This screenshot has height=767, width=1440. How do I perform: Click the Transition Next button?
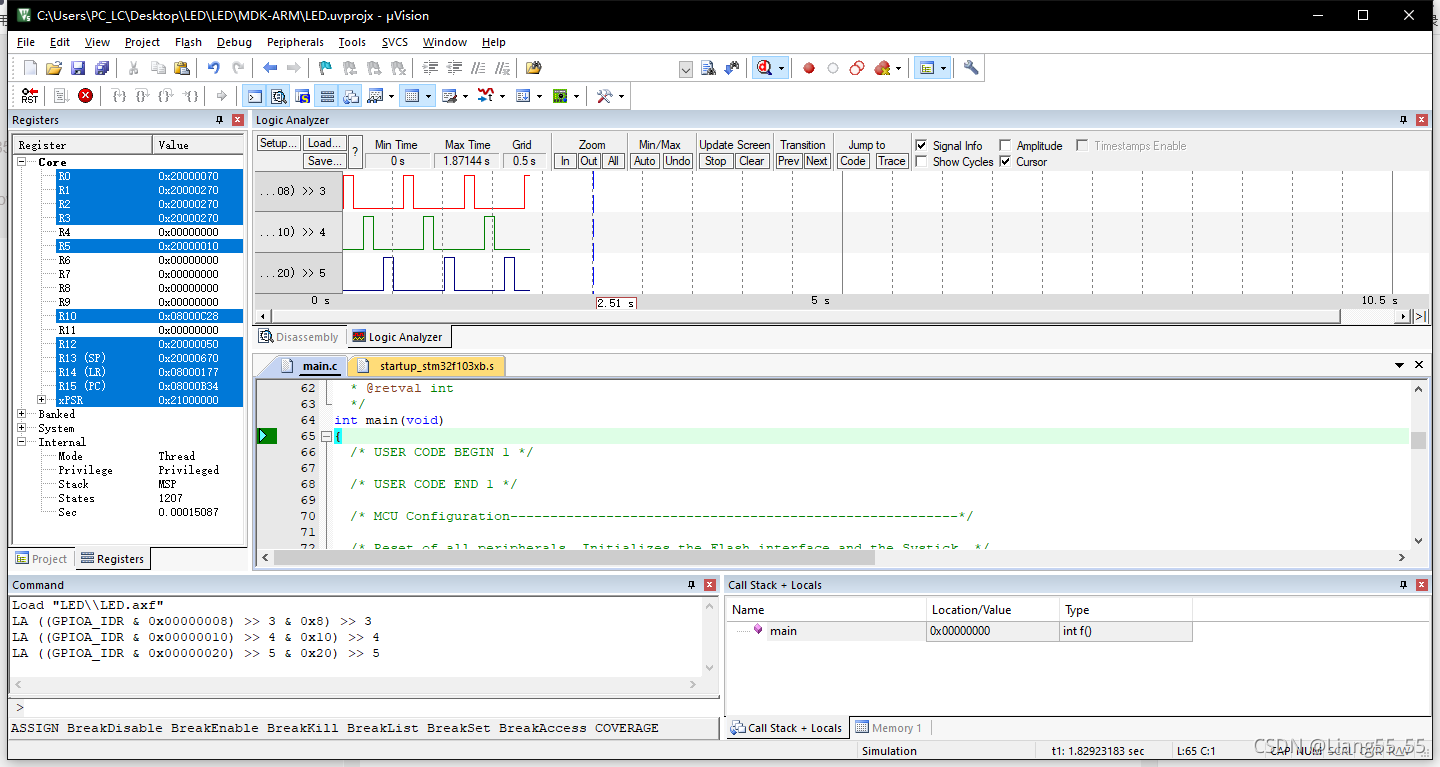(x=817, y=161)
